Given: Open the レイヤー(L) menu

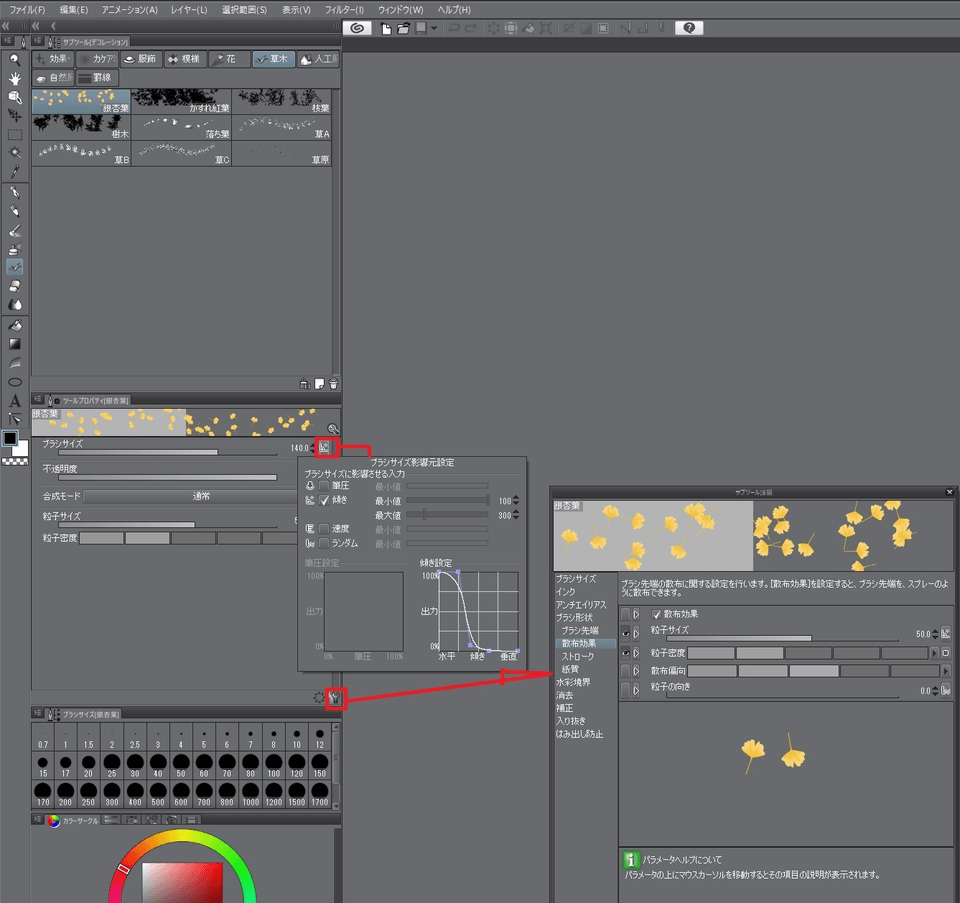Looking at the screenshot, I should coord(189,10).
